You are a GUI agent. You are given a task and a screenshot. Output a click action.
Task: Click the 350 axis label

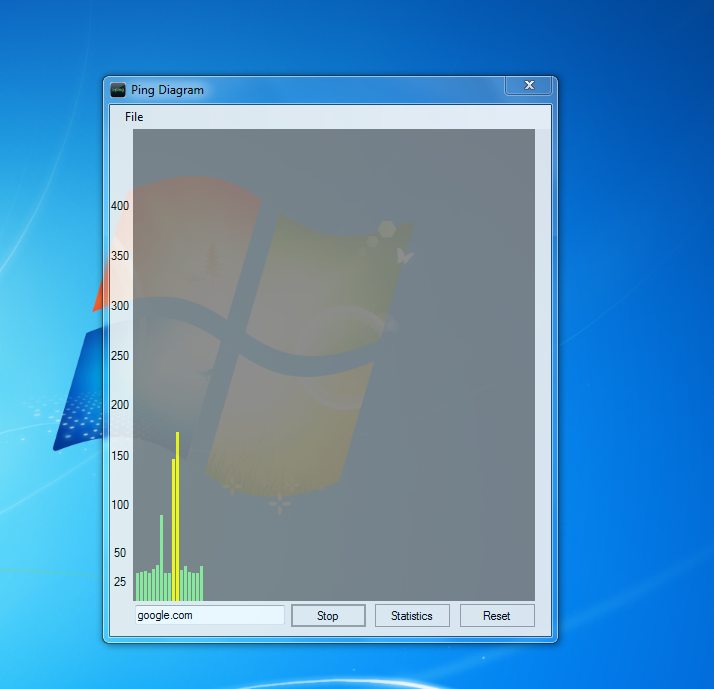point(120,256)
